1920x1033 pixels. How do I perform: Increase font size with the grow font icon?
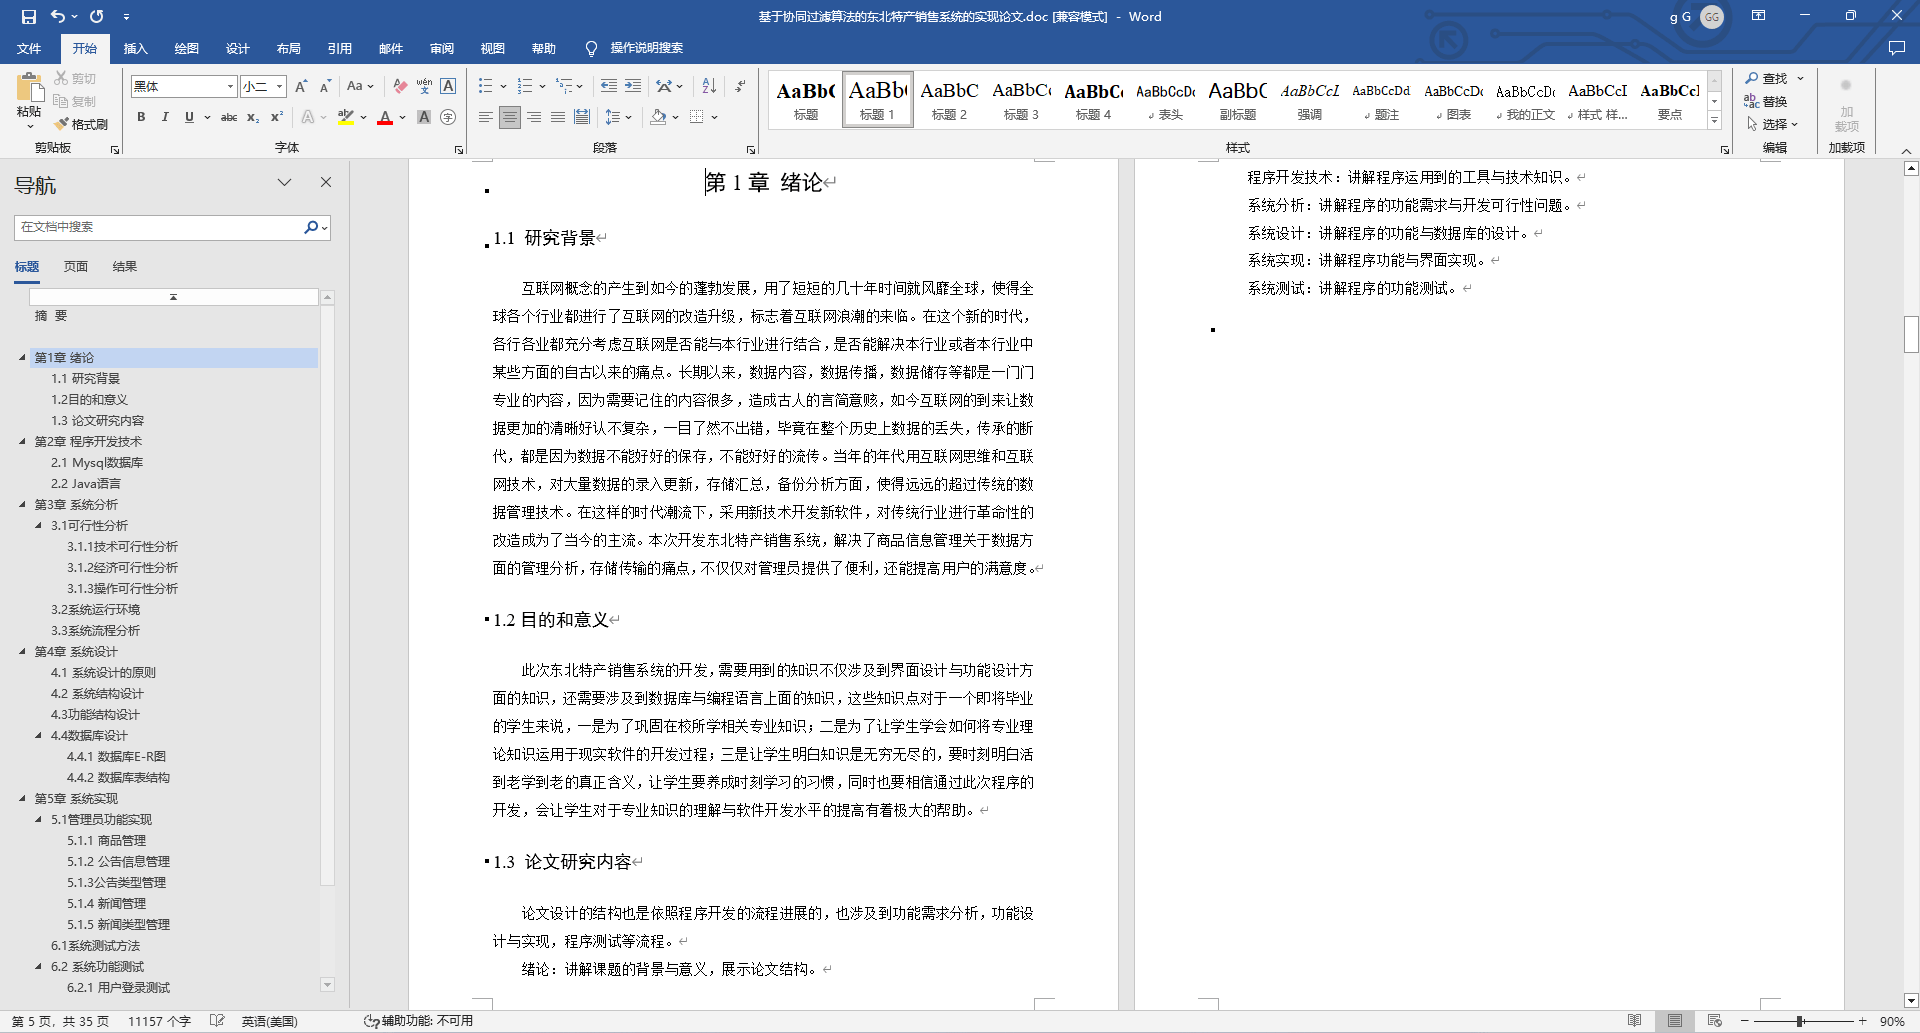point(301,87)
